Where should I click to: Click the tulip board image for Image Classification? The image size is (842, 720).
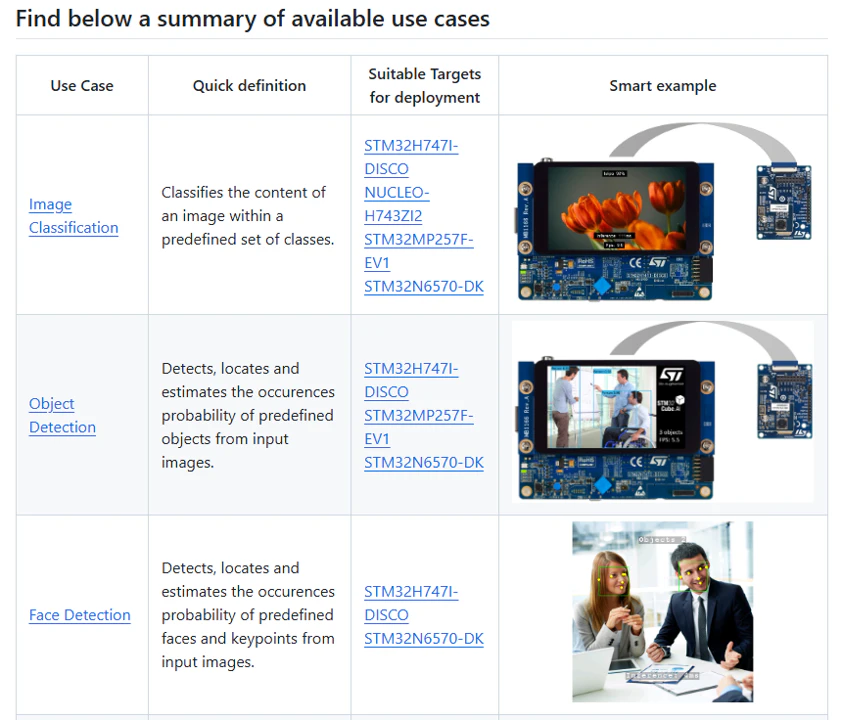pyautogui.click(x=615, y=229)
